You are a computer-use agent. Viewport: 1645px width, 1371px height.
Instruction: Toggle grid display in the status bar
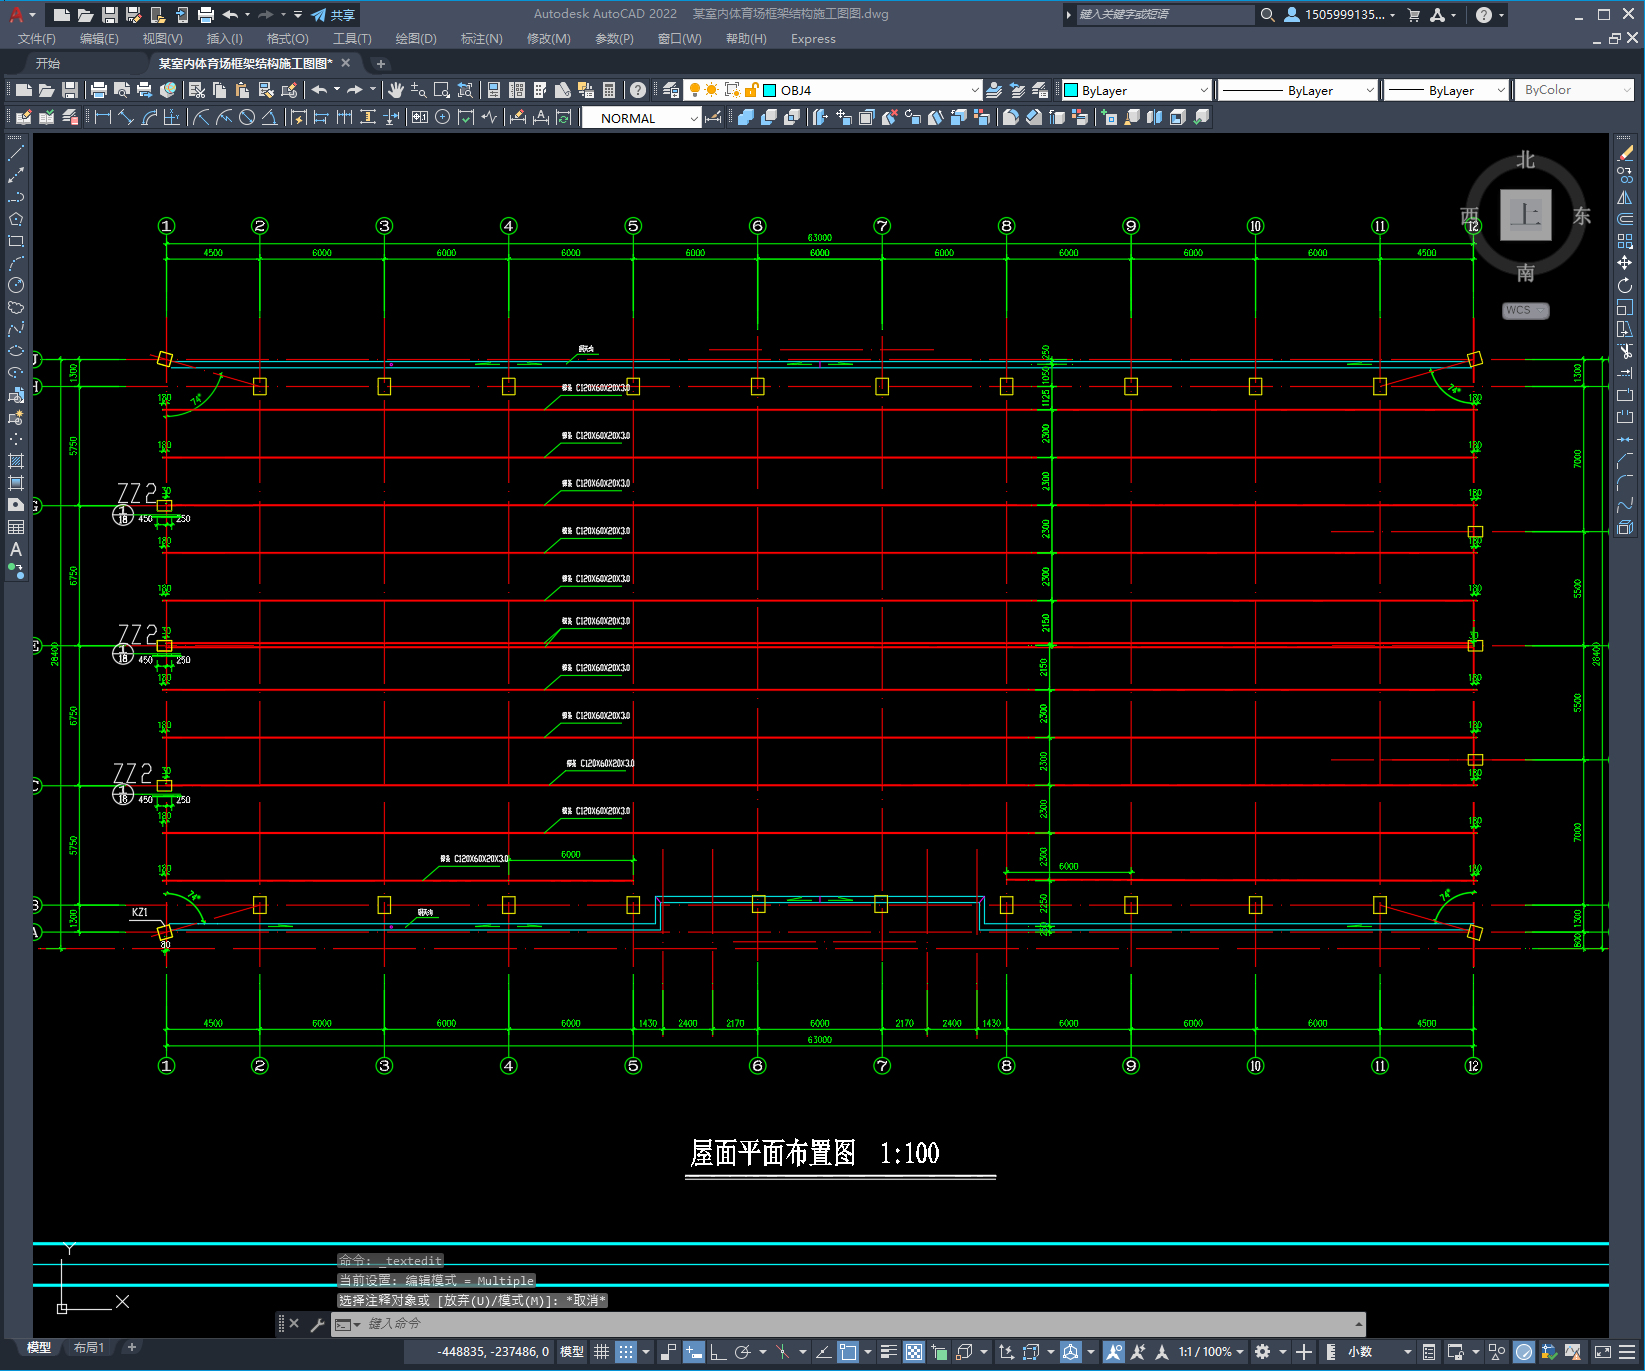point(601,1352)
